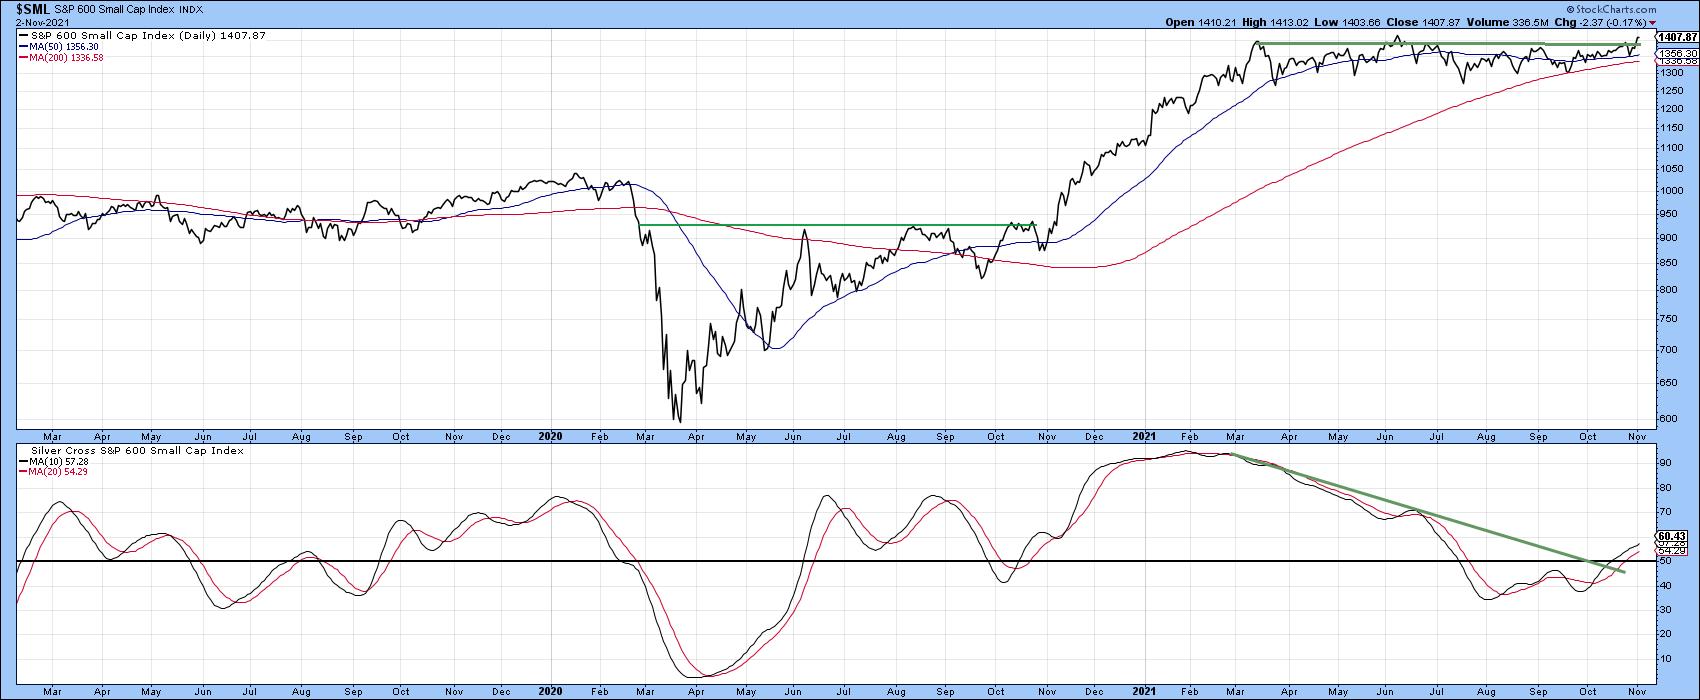Click the 1100 price axis label

(1670, 147)
